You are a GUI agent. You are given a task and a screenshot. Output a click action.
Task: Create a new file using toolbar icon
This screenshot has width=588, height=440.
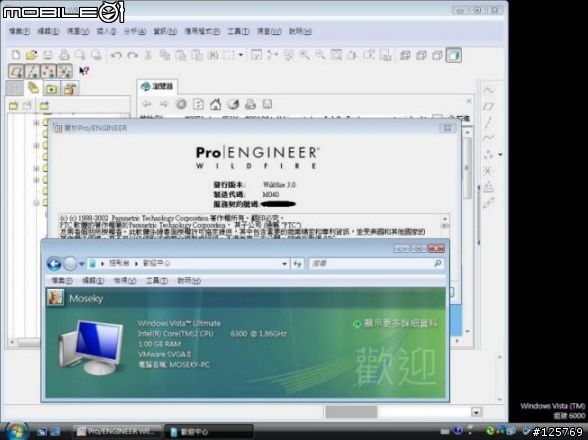[16, 55]
